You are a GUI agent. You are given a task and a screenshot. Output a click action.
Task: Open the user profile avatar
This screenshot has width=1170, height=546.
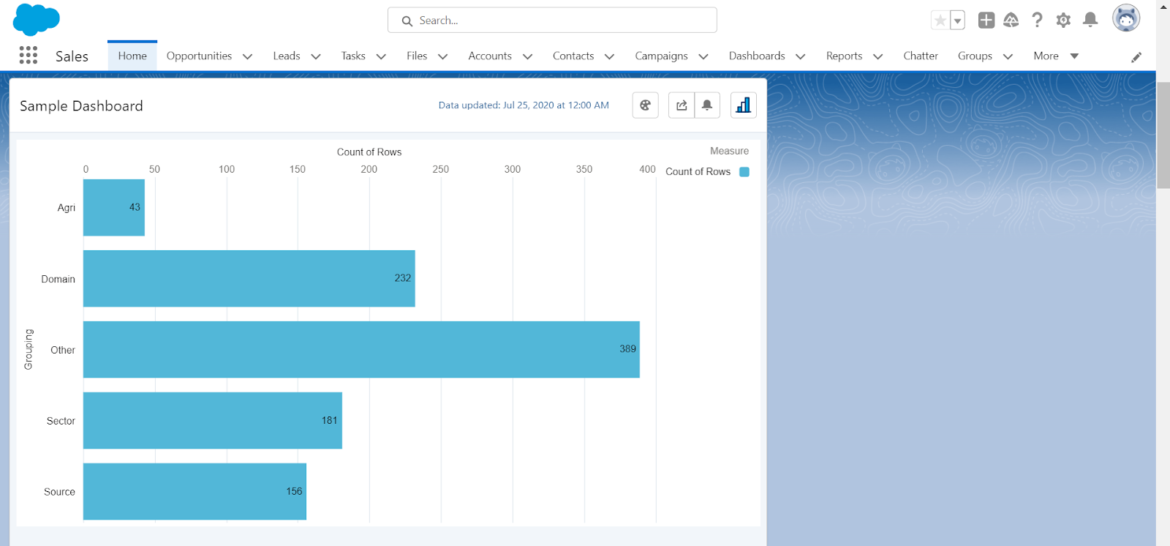click(1126, 19)
